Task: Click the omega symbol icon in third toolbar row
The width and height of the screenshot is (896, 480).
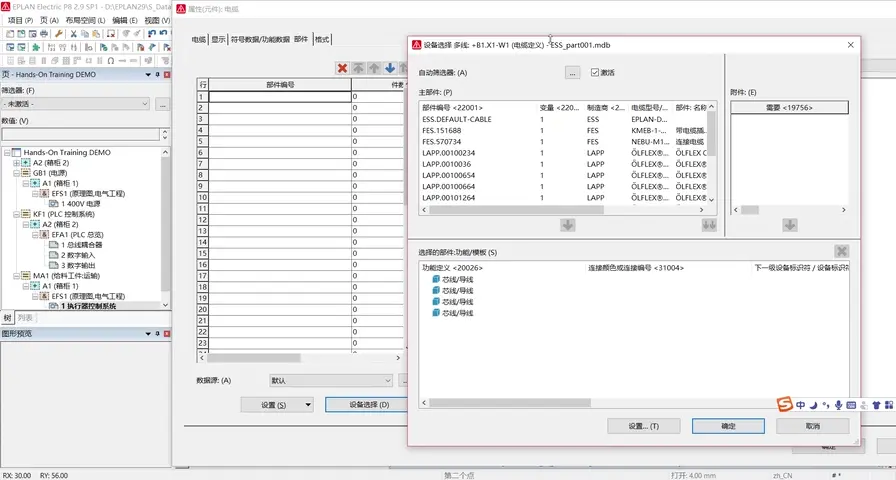Action: coord(111,61)
